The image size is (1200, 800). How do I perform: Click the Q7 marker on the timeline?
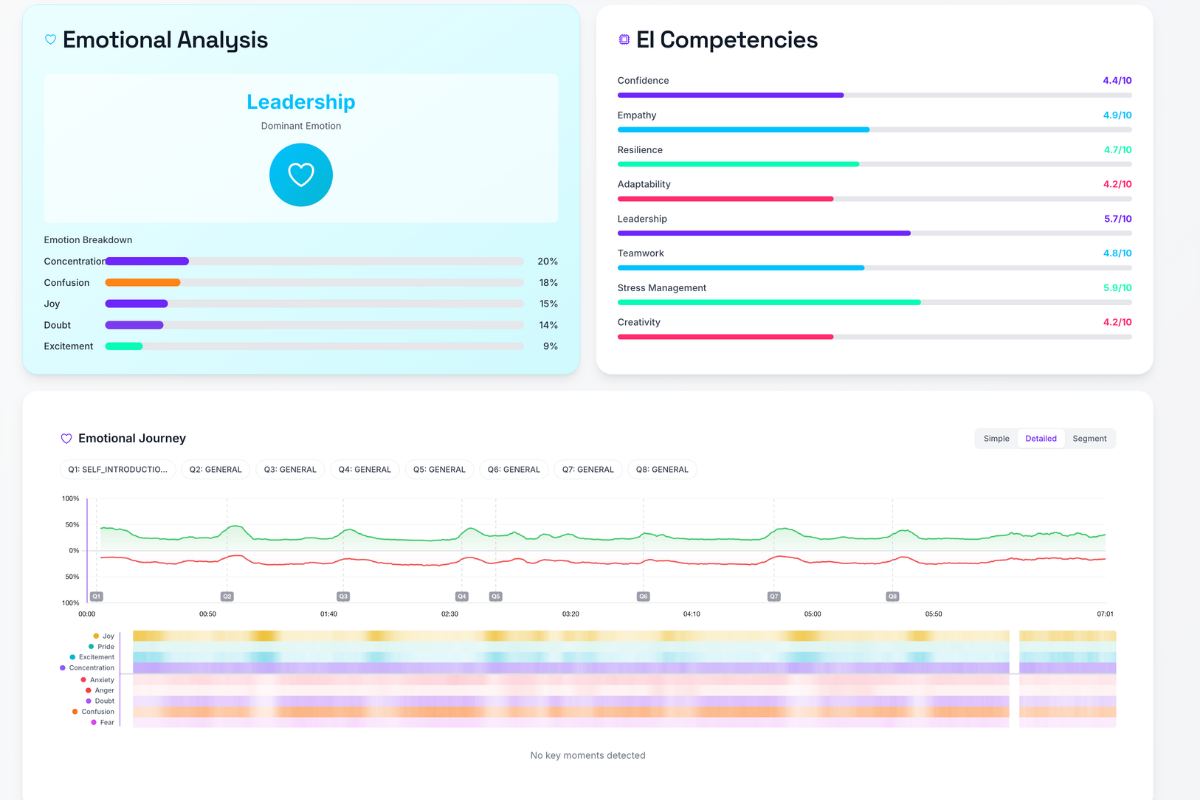point(773,595)
